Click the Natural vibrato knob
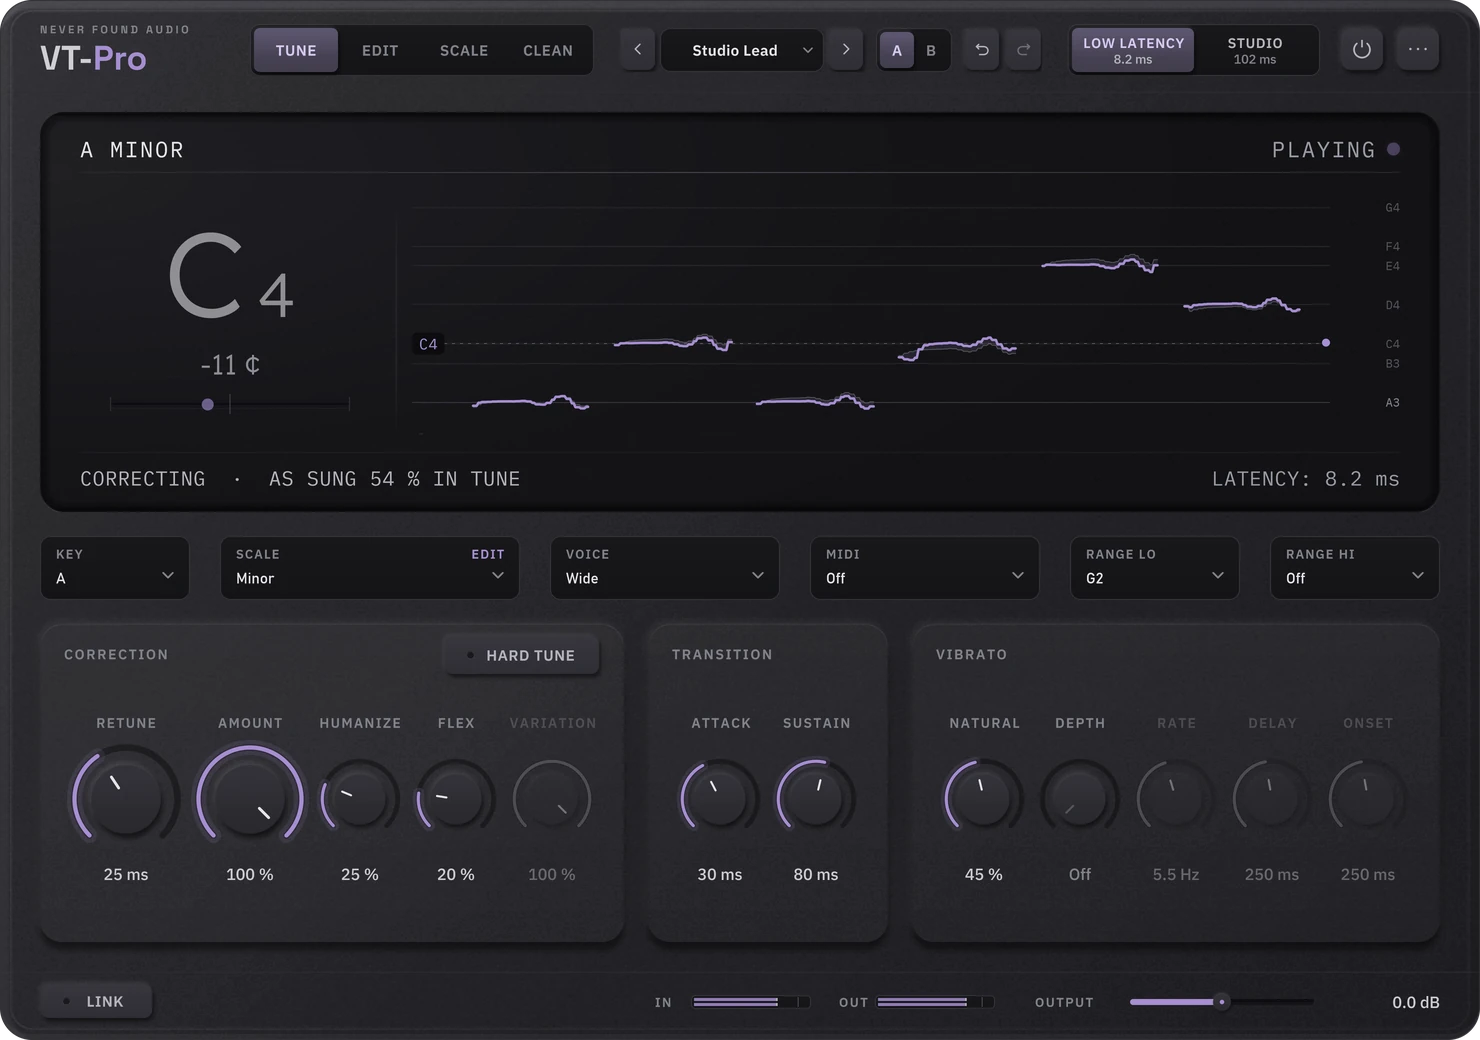Viewport: 1480px width, 1040px height. 984,798
